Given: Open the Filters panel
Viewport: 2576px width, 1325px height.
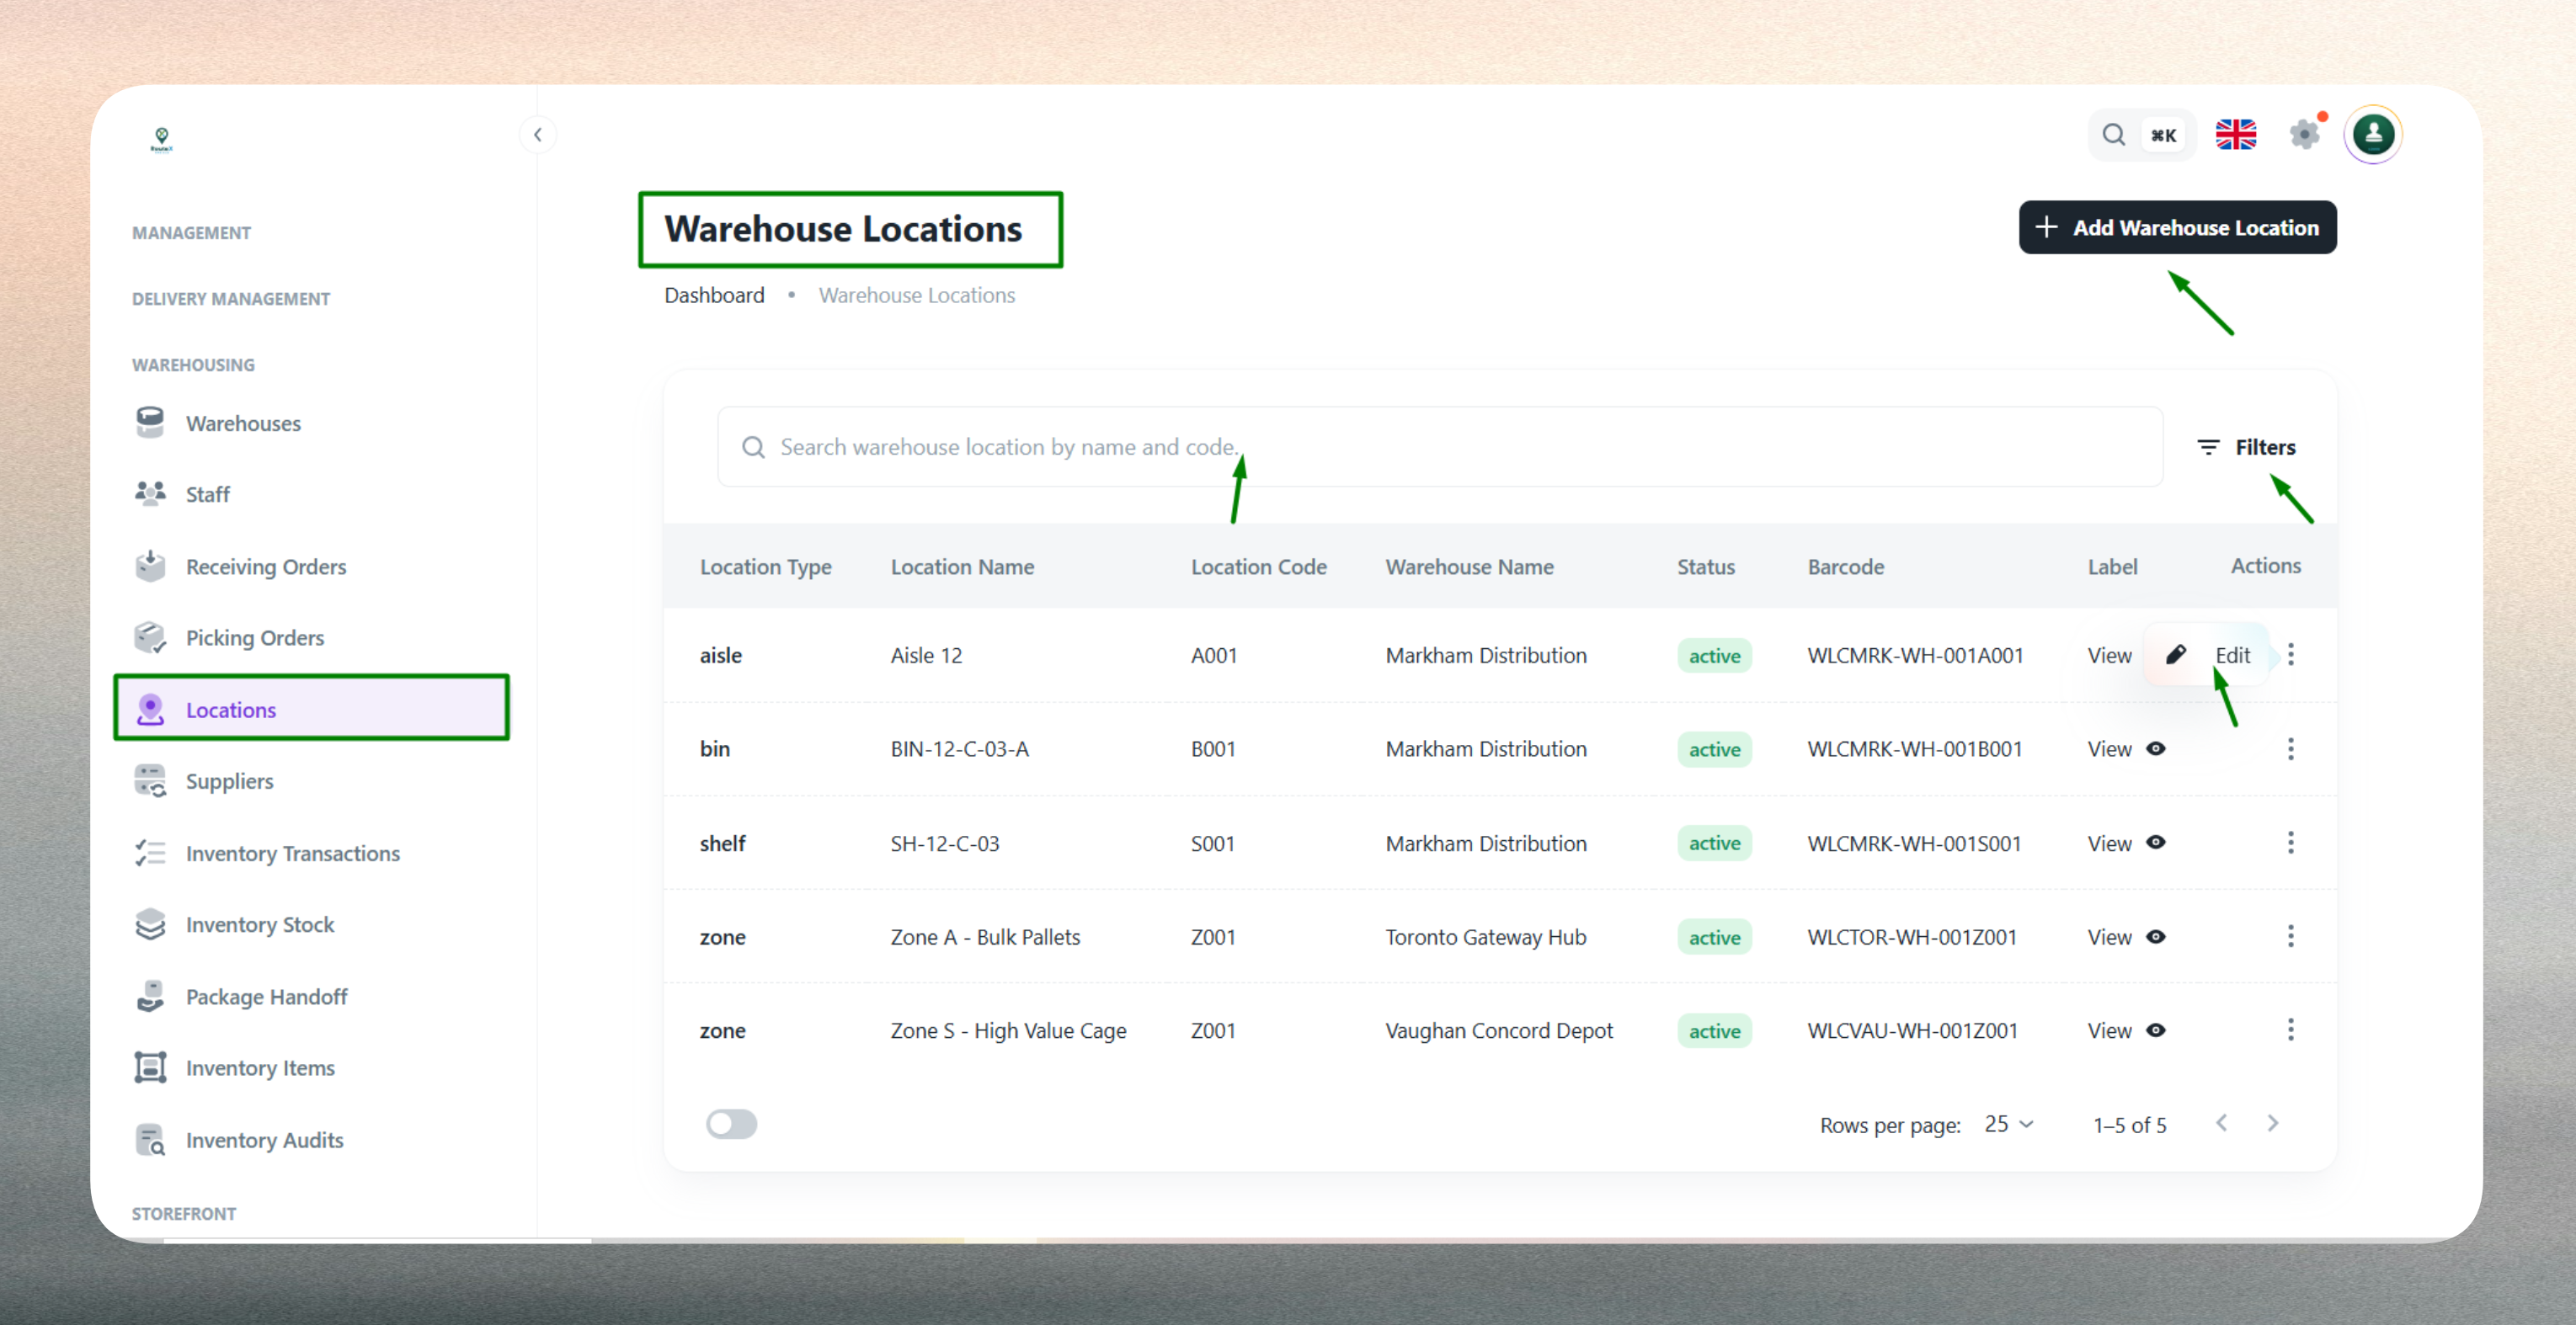Looking at the screenshot, I should click(x=2247, y=447).
